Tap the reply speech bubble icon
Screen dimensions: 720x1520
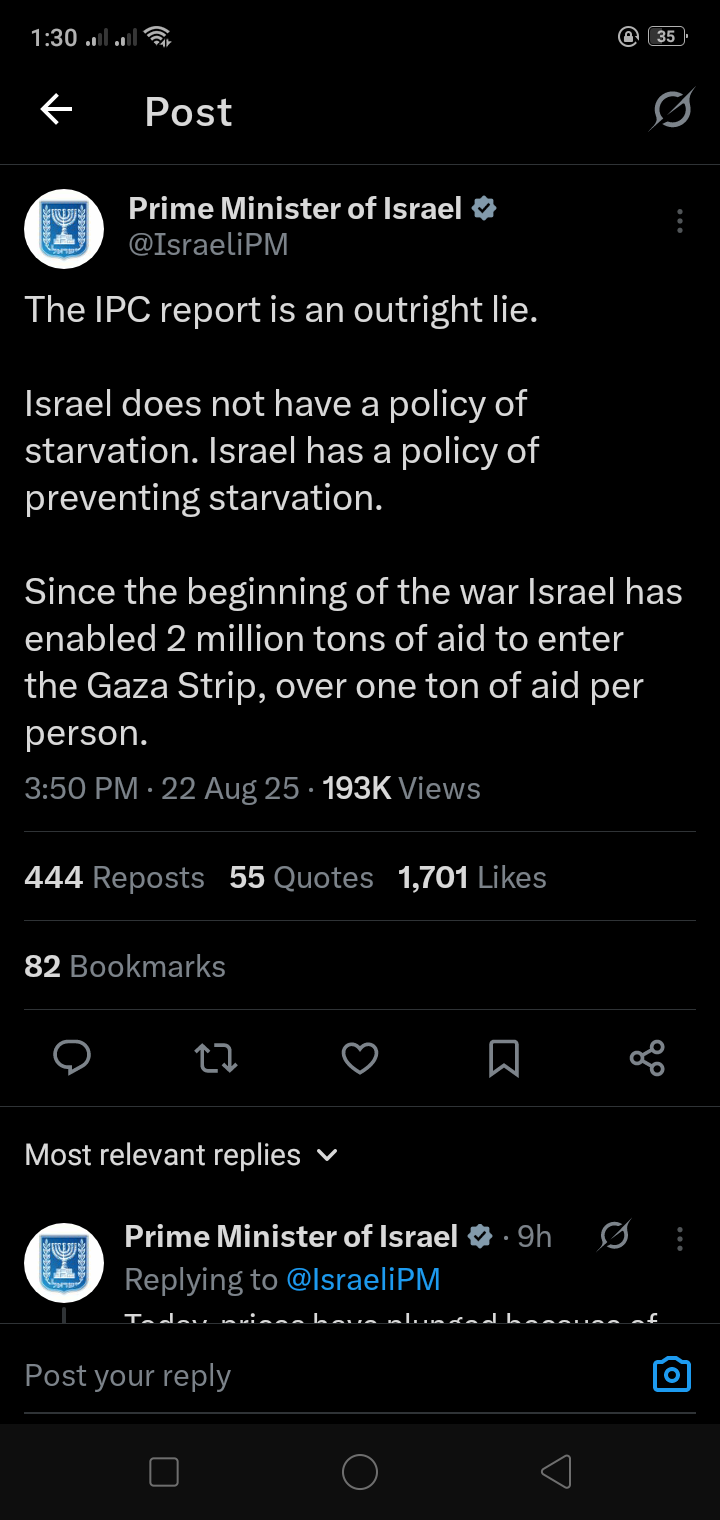(x=72, y=1058)
